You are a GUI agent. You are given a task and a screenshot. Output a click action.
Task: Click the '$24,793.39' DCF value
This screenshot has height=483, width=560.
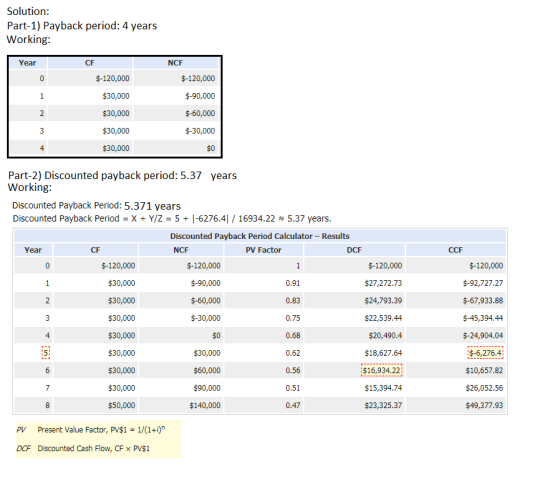pos(383,301)
